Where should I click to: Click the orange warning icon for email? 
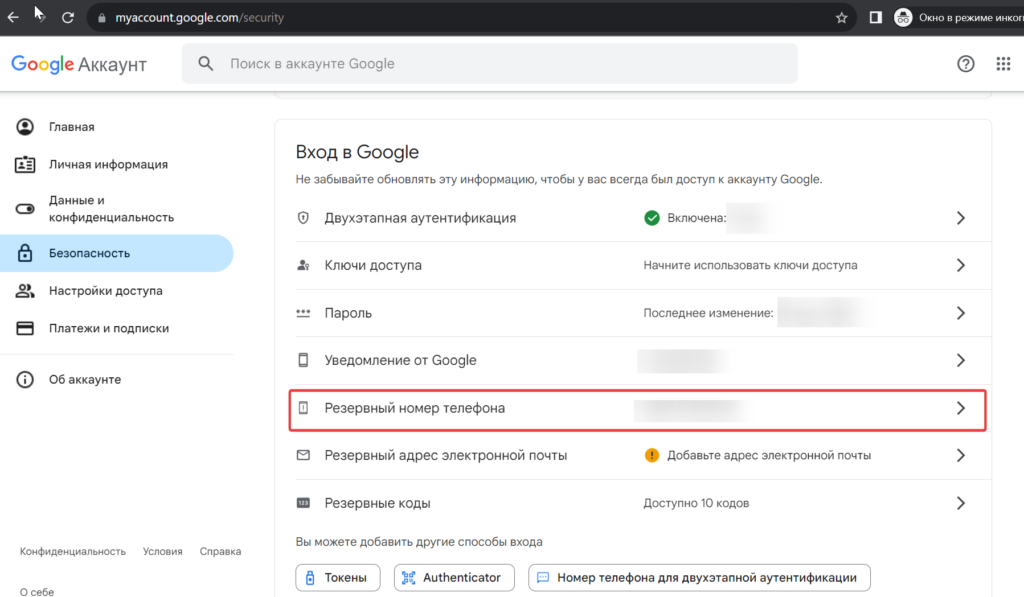tap(652, 455)
